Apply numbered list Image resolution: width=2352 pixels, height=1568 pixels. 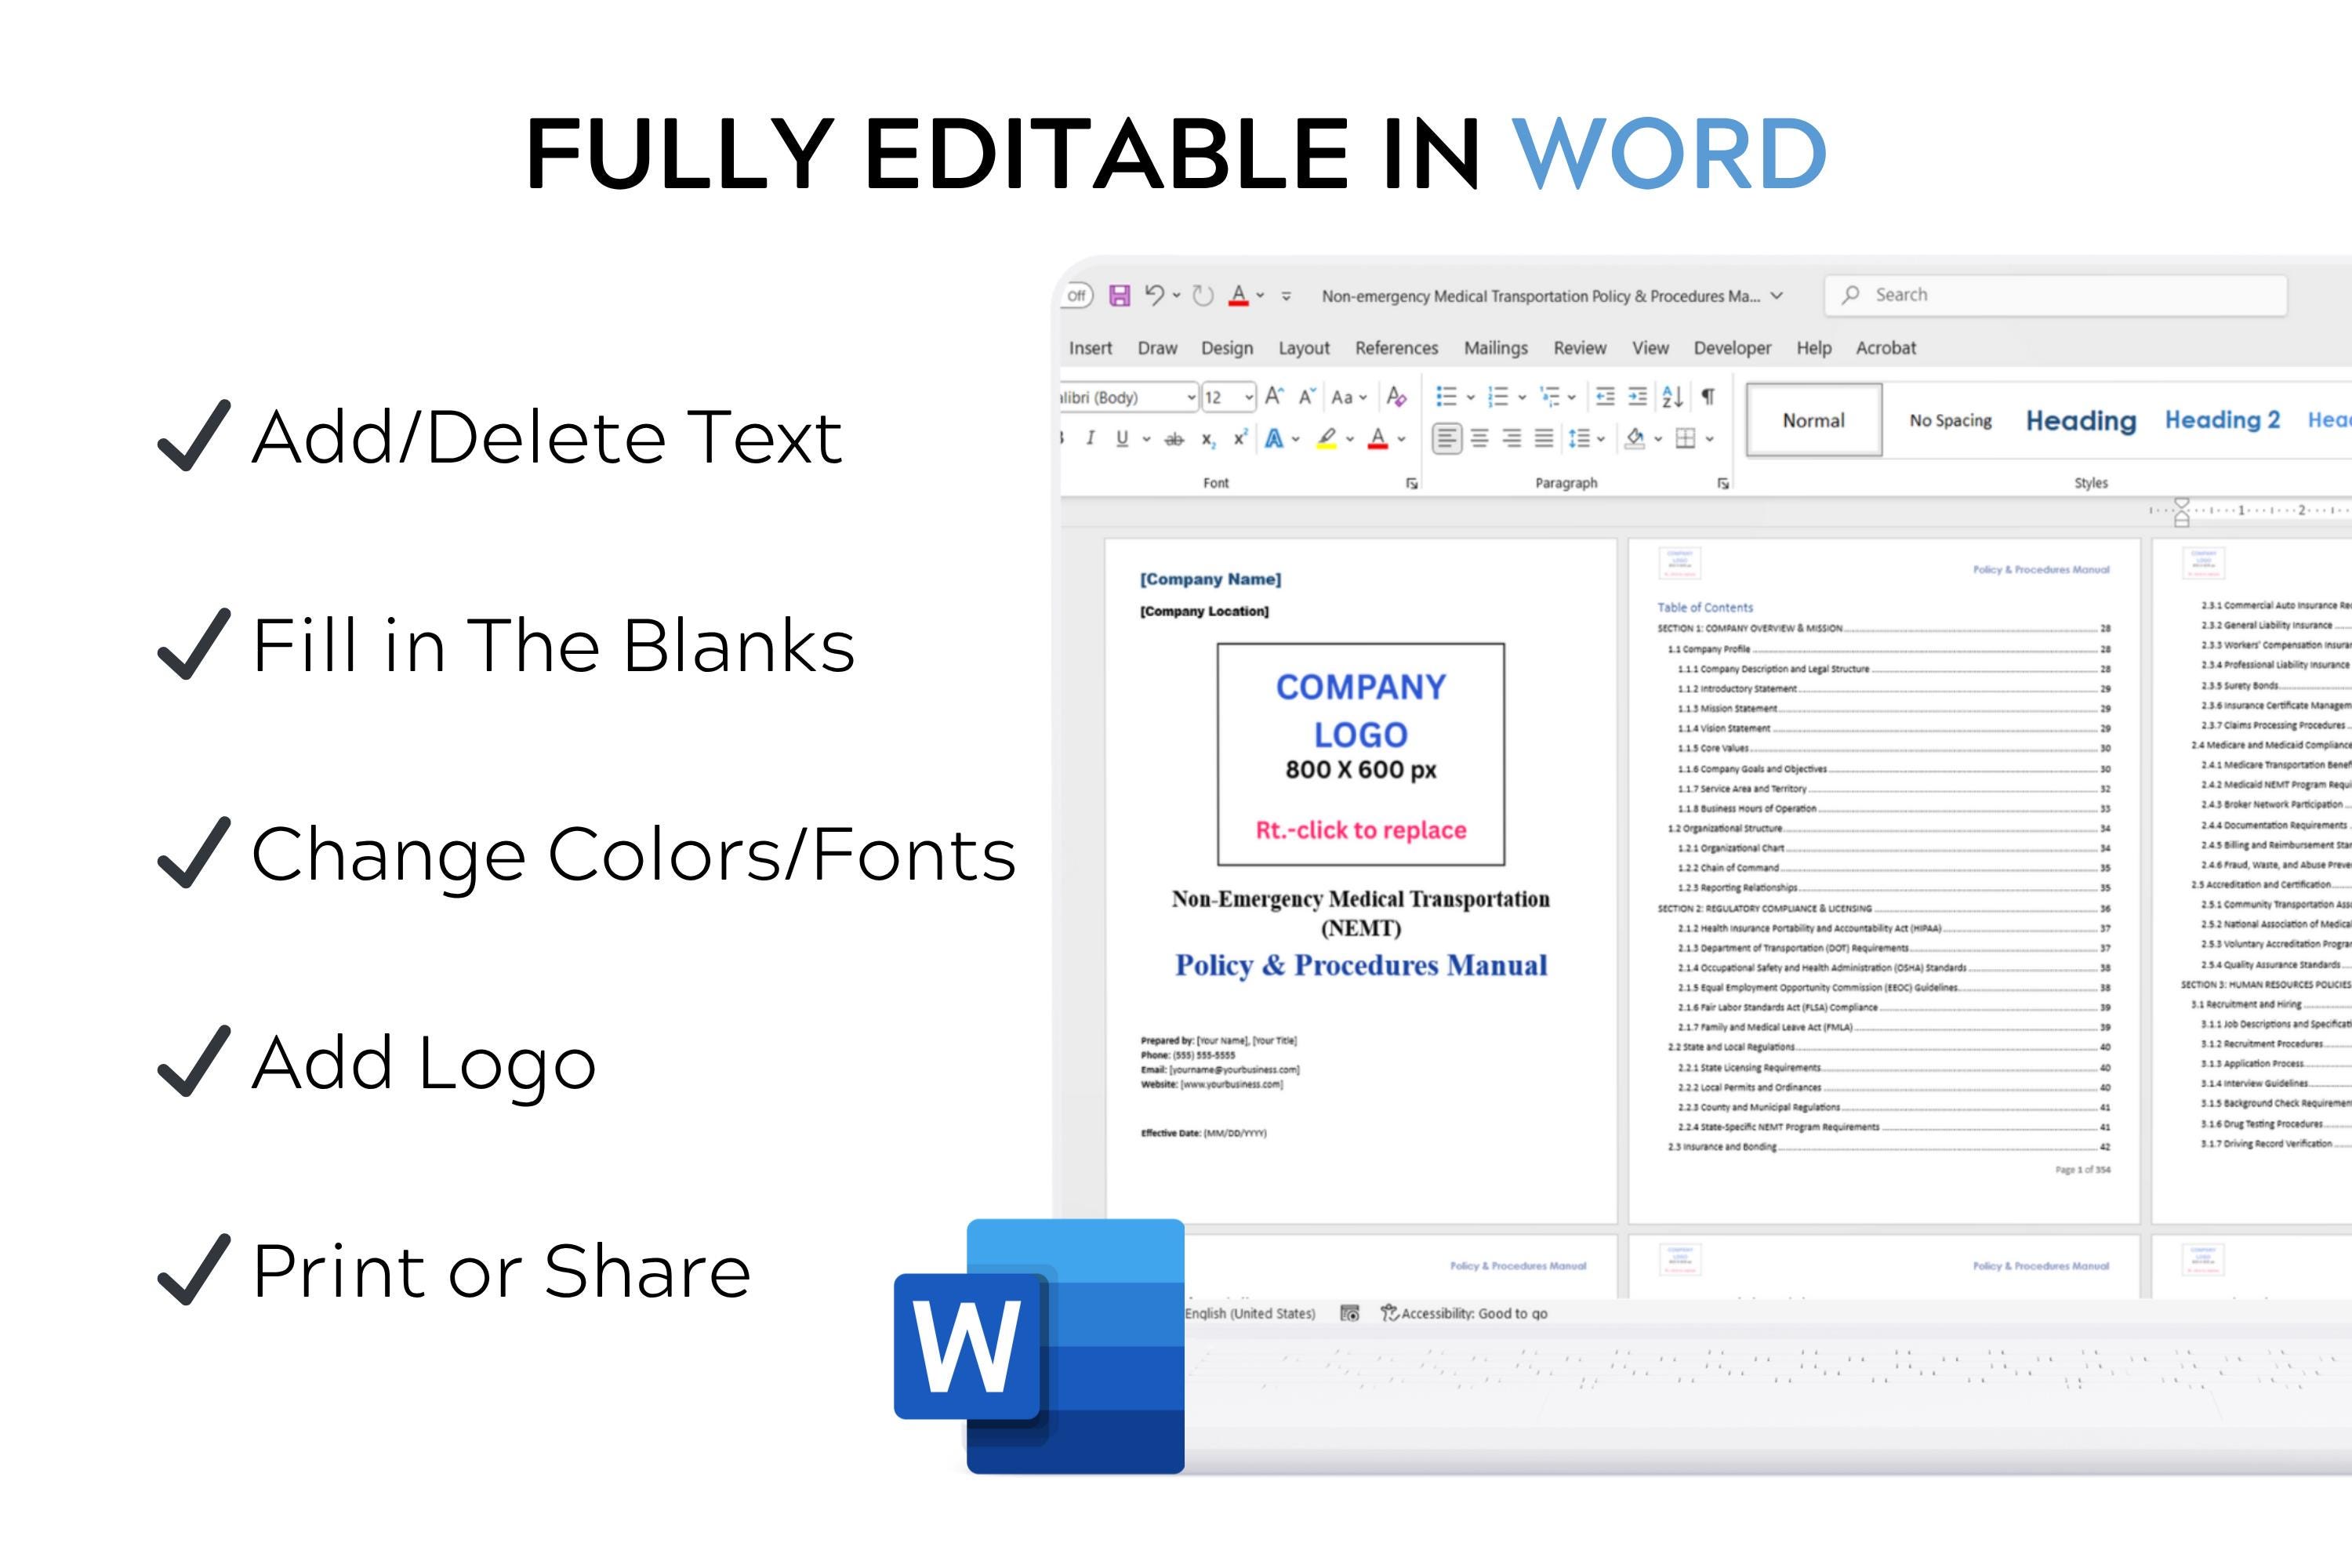click(1498, 396)
